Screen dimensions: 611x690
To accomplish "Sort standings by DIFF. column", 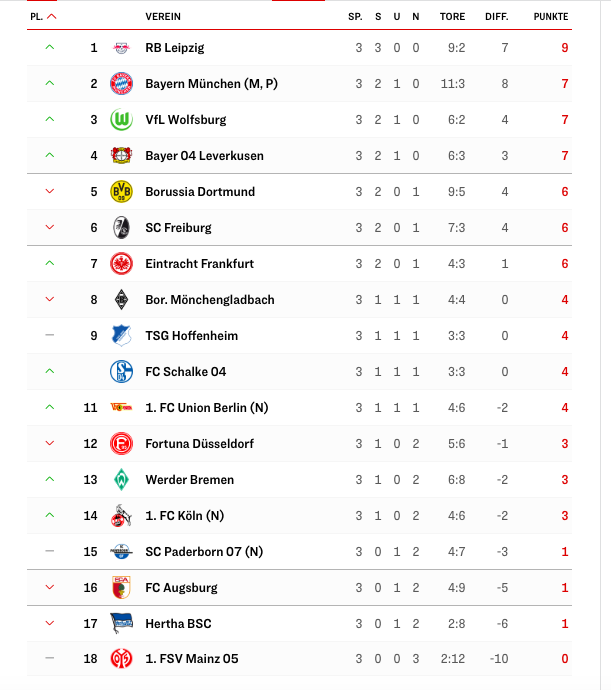I will tap(497, 17).
